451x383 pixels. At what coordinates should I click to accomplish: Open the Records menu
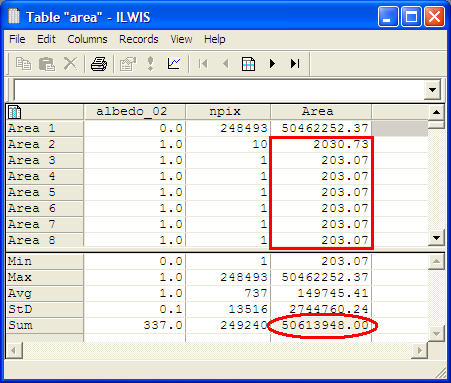pyautogui.click(x=139, y=39)
